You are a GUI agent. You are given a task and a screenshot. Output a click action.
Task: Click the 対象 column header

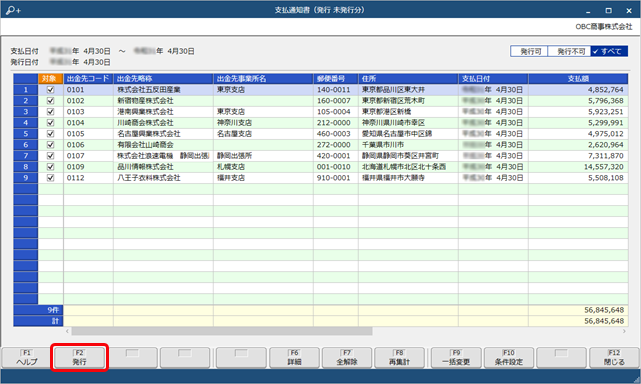tap(51, 79)
